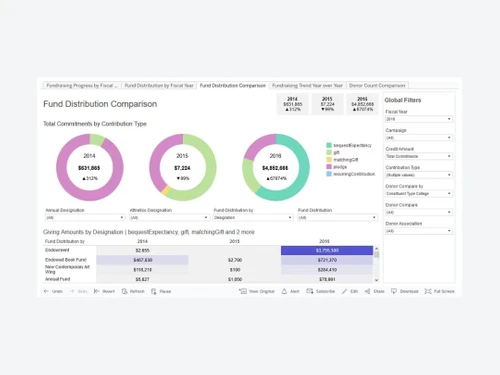Click the 2016 Annual Fund cell $78,991
The height and width of the screenshot is (375, 500).
point(327,279)
